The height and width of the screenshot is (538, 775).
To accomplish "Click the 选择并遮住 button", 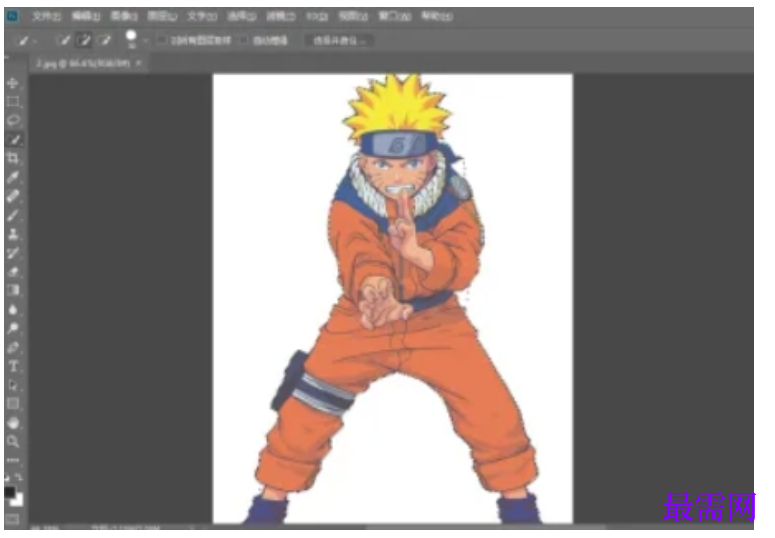I will [x=340, y=41].
